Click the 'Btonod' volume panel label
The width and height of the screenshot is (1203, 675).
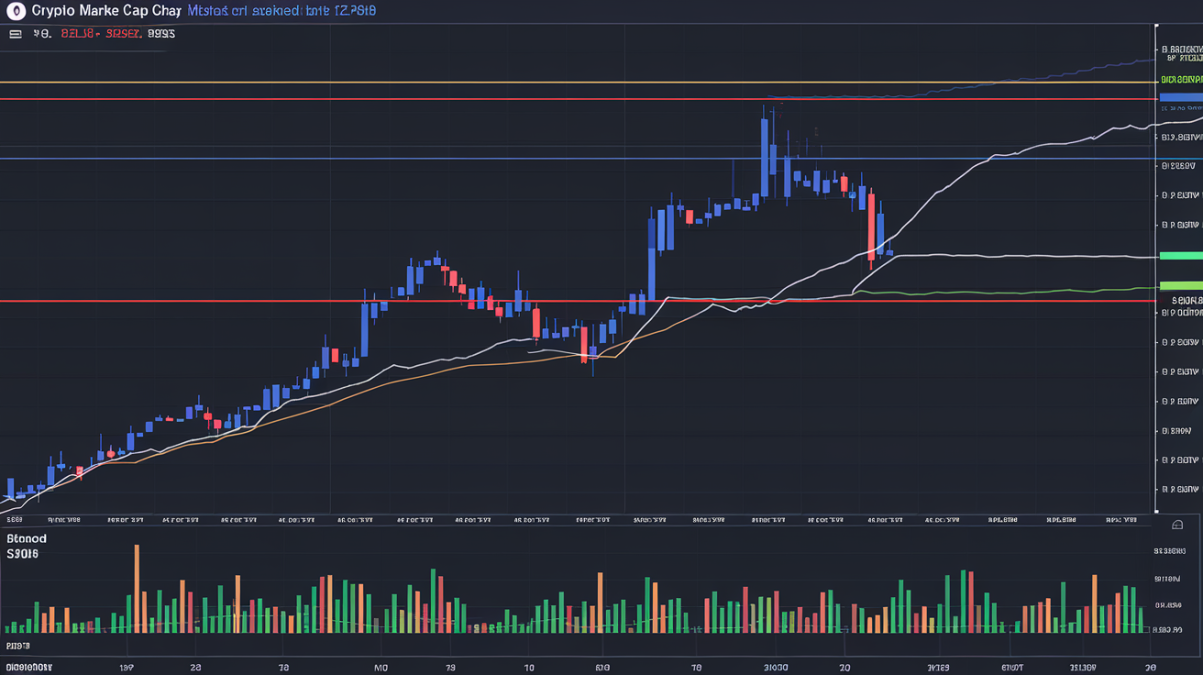(x=26, y=538)
